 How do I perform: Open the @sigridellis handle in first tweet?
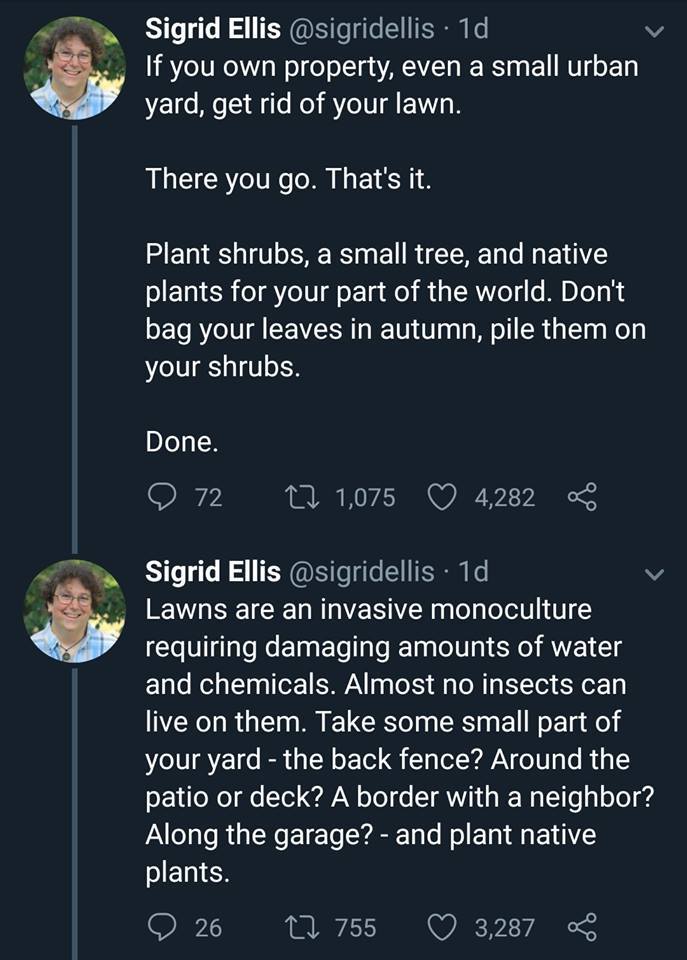pos(361,30)
